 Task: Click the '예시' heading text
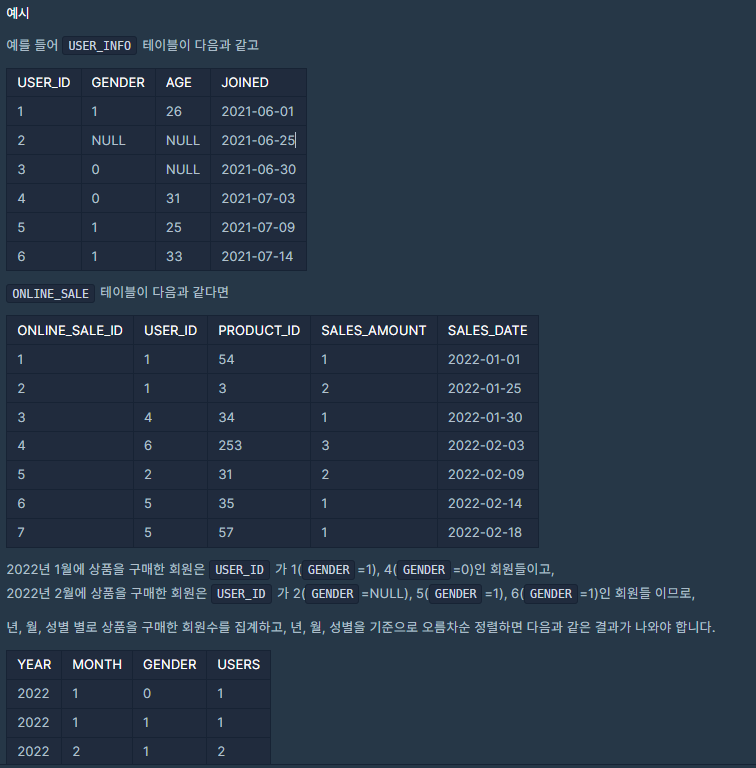pos(18,13)
